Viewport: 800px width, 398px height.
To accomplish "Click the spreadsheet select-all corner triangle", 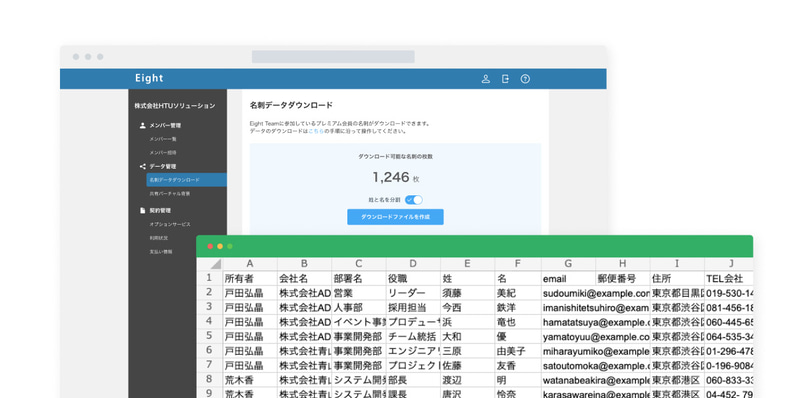I will [215, 264].
